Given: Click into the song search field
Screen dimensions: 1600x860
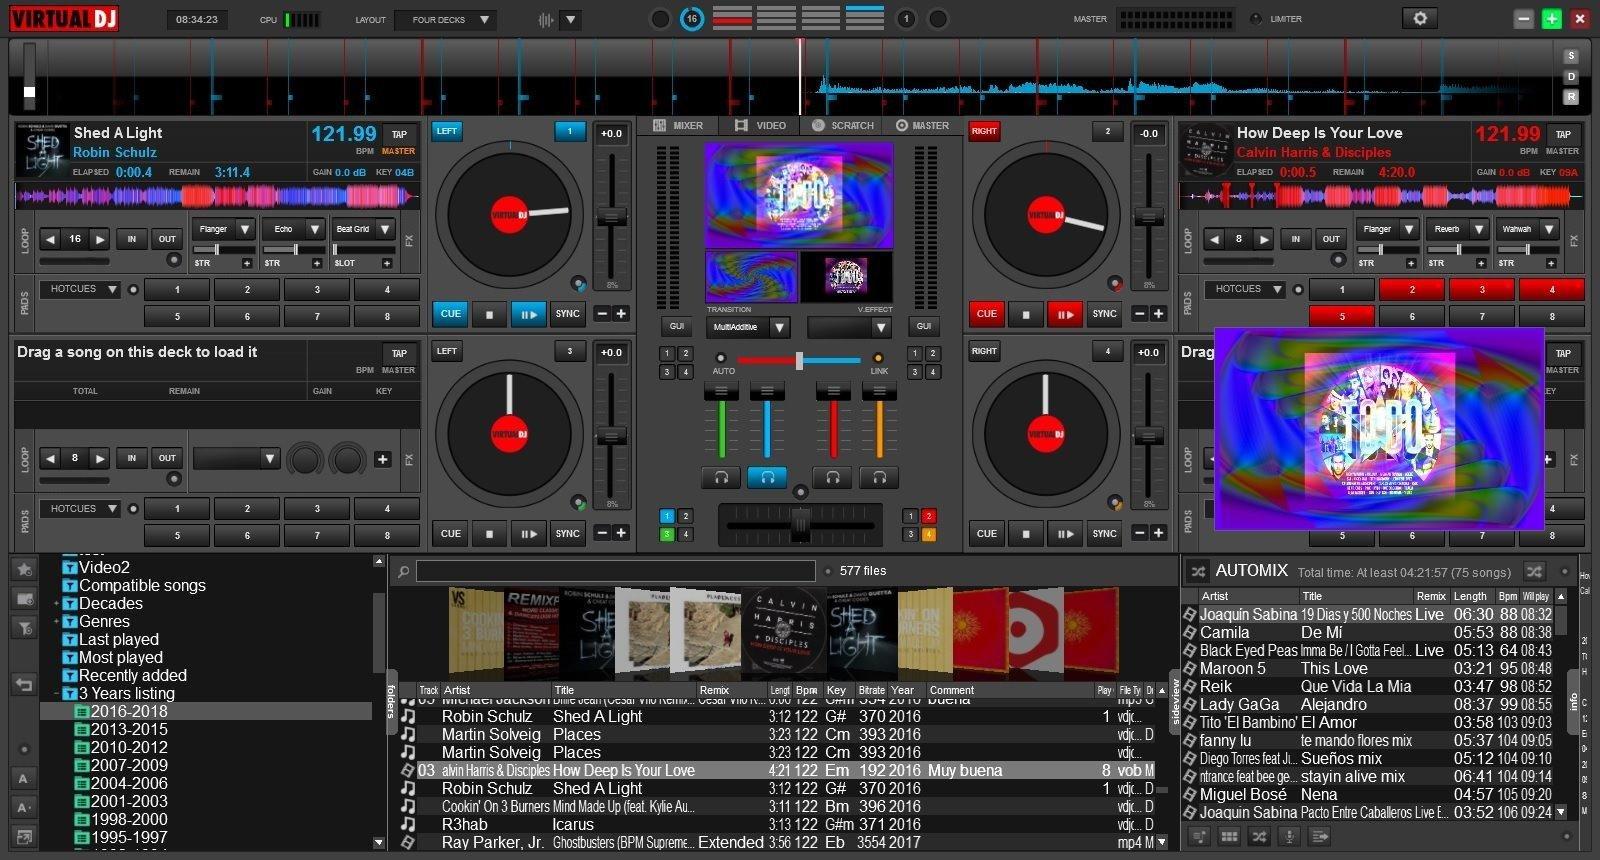Looking at the screenshot, I should click(615, 571).
